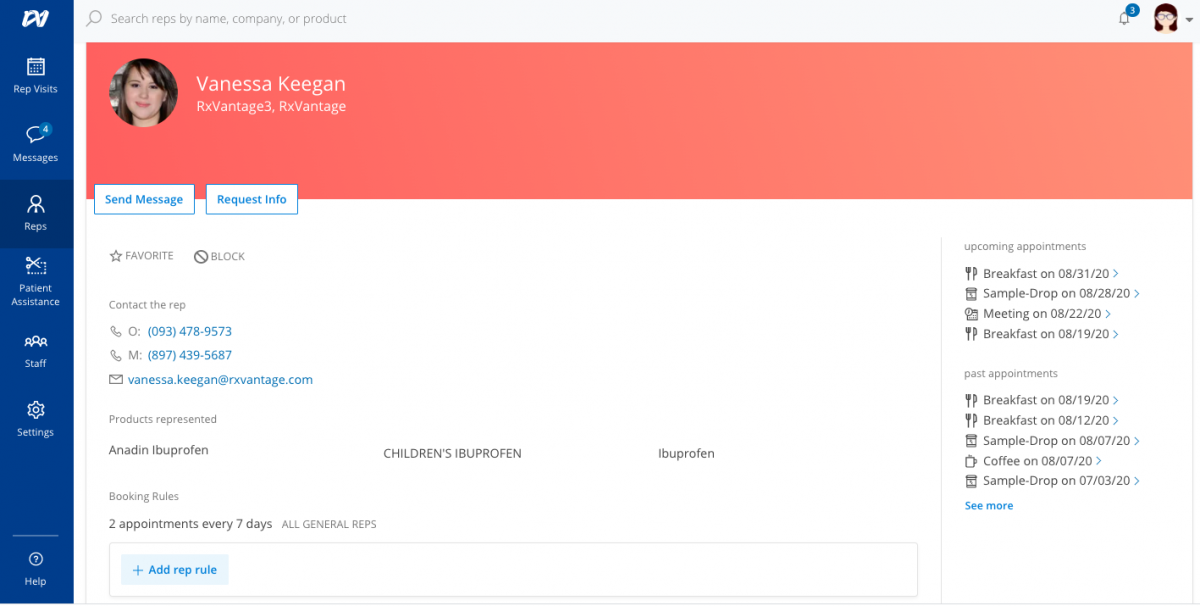
Task: Open Rep Visits calendar in sidebar
Action: click(36, 76)
